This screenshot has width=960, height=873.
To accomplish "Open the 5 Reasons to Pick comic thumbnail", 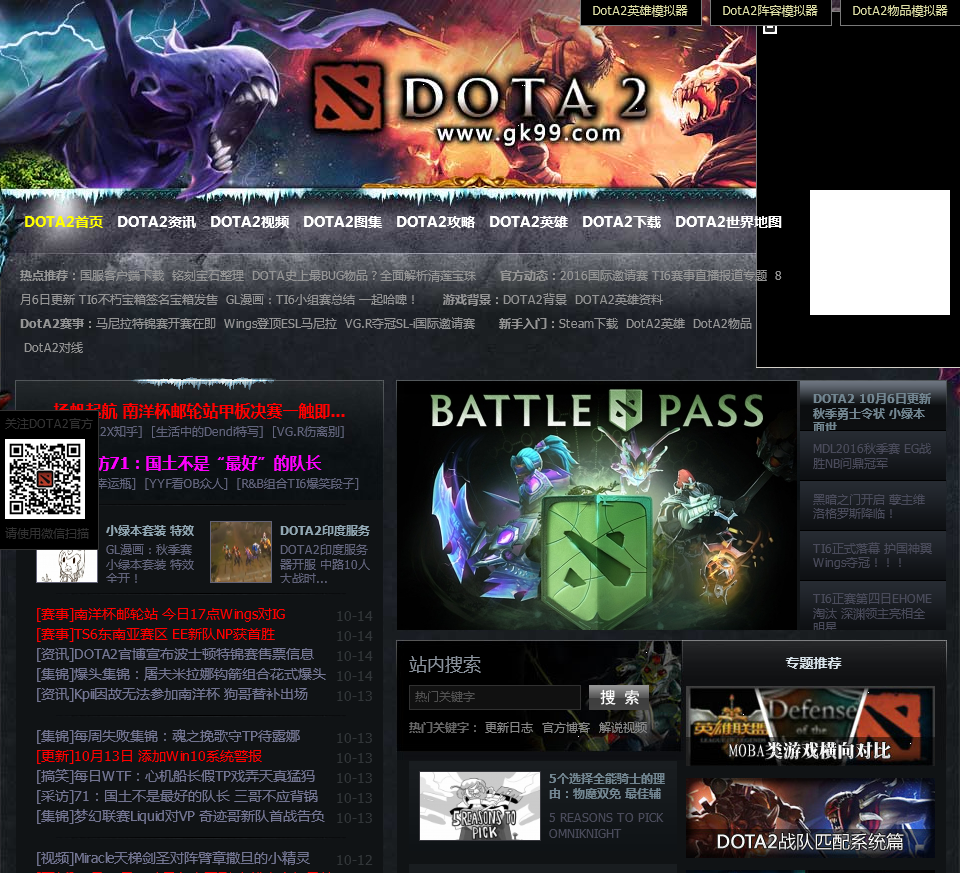I will [479, 806].
